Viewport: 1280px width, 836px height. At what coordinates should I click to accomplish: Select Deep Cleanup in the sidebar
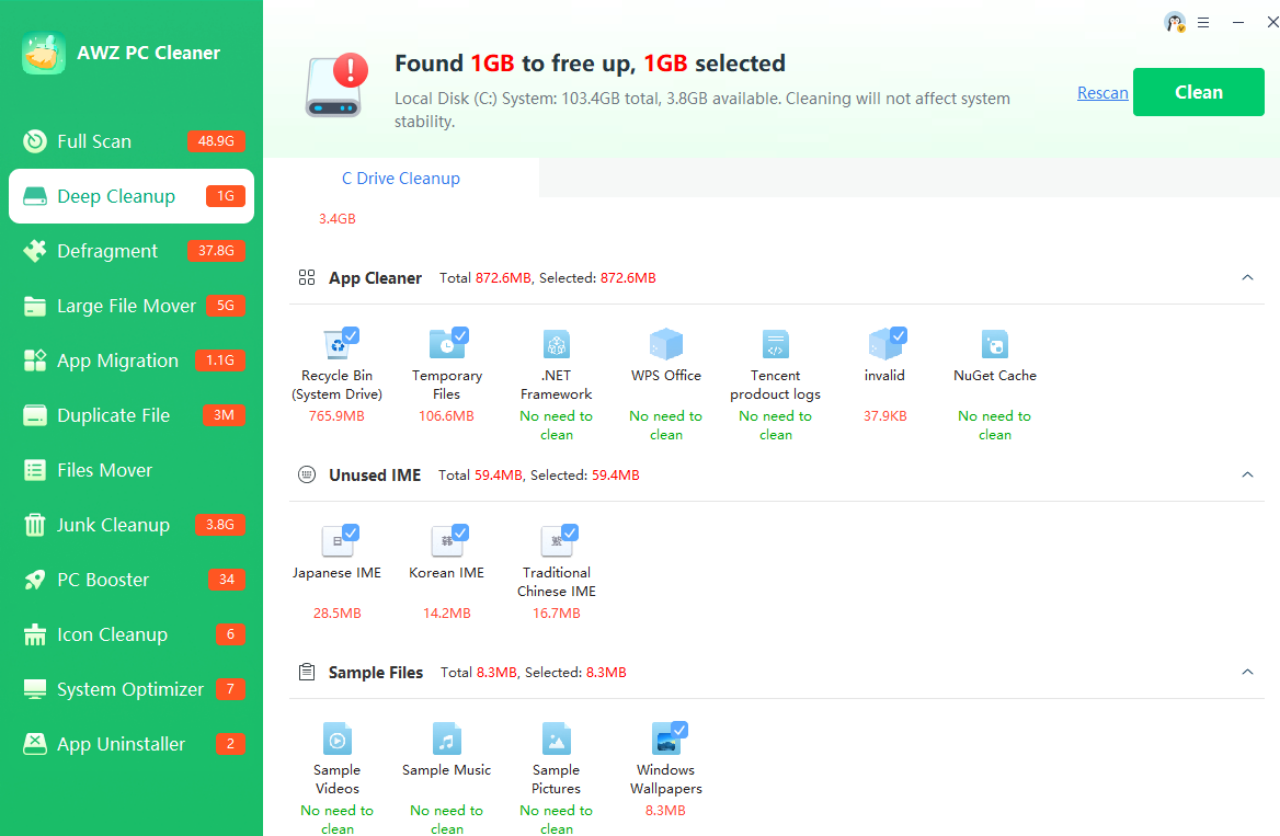(131, 196)
